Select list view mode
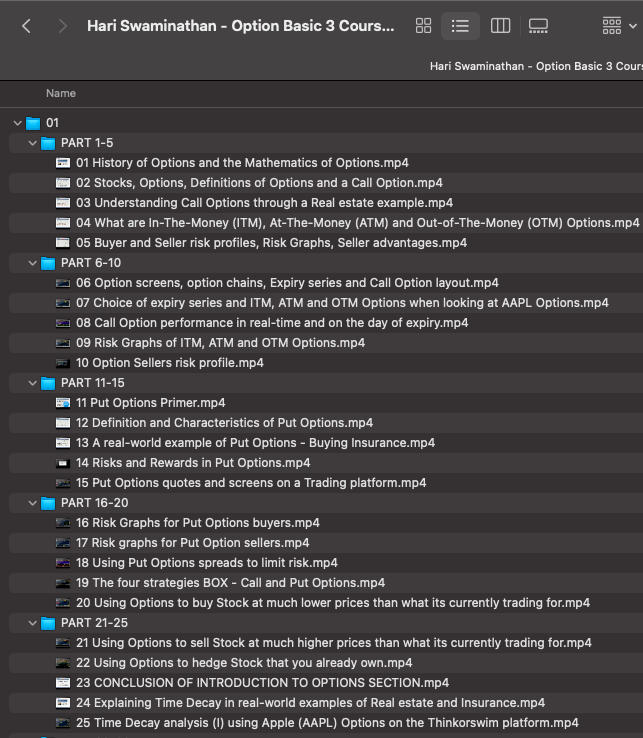643x738 pixels. click(460, 26)
